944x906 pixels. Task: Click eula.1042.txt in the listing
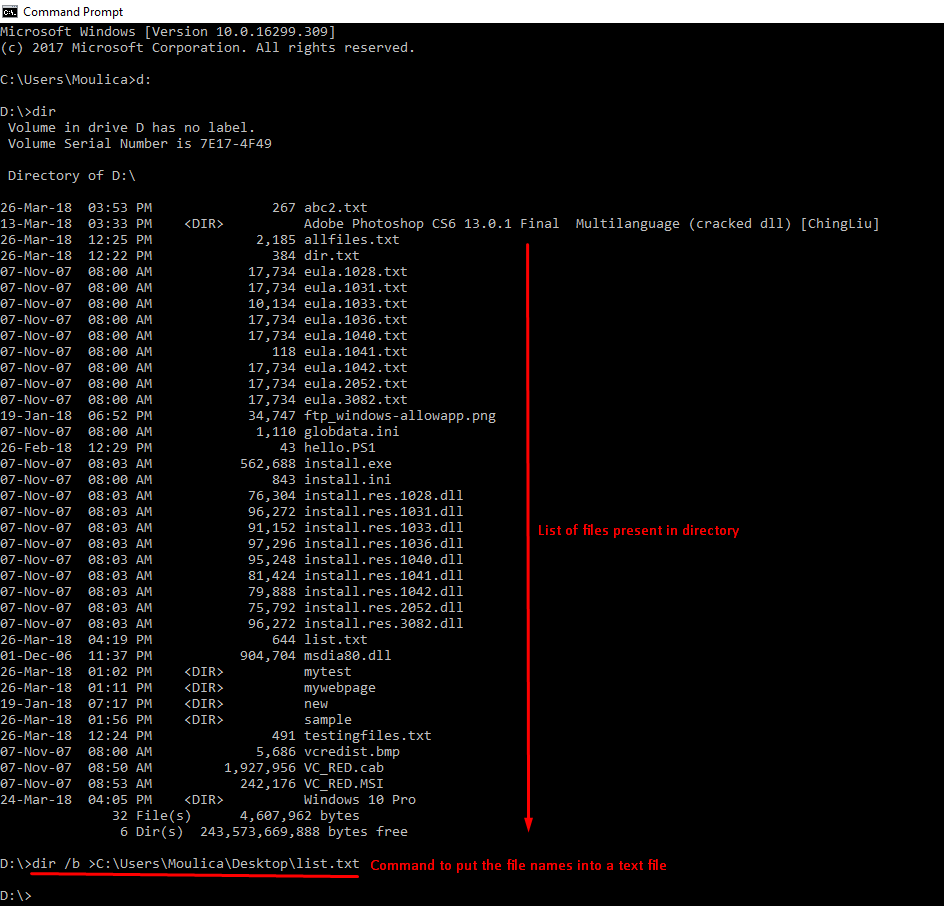[355, 367]
